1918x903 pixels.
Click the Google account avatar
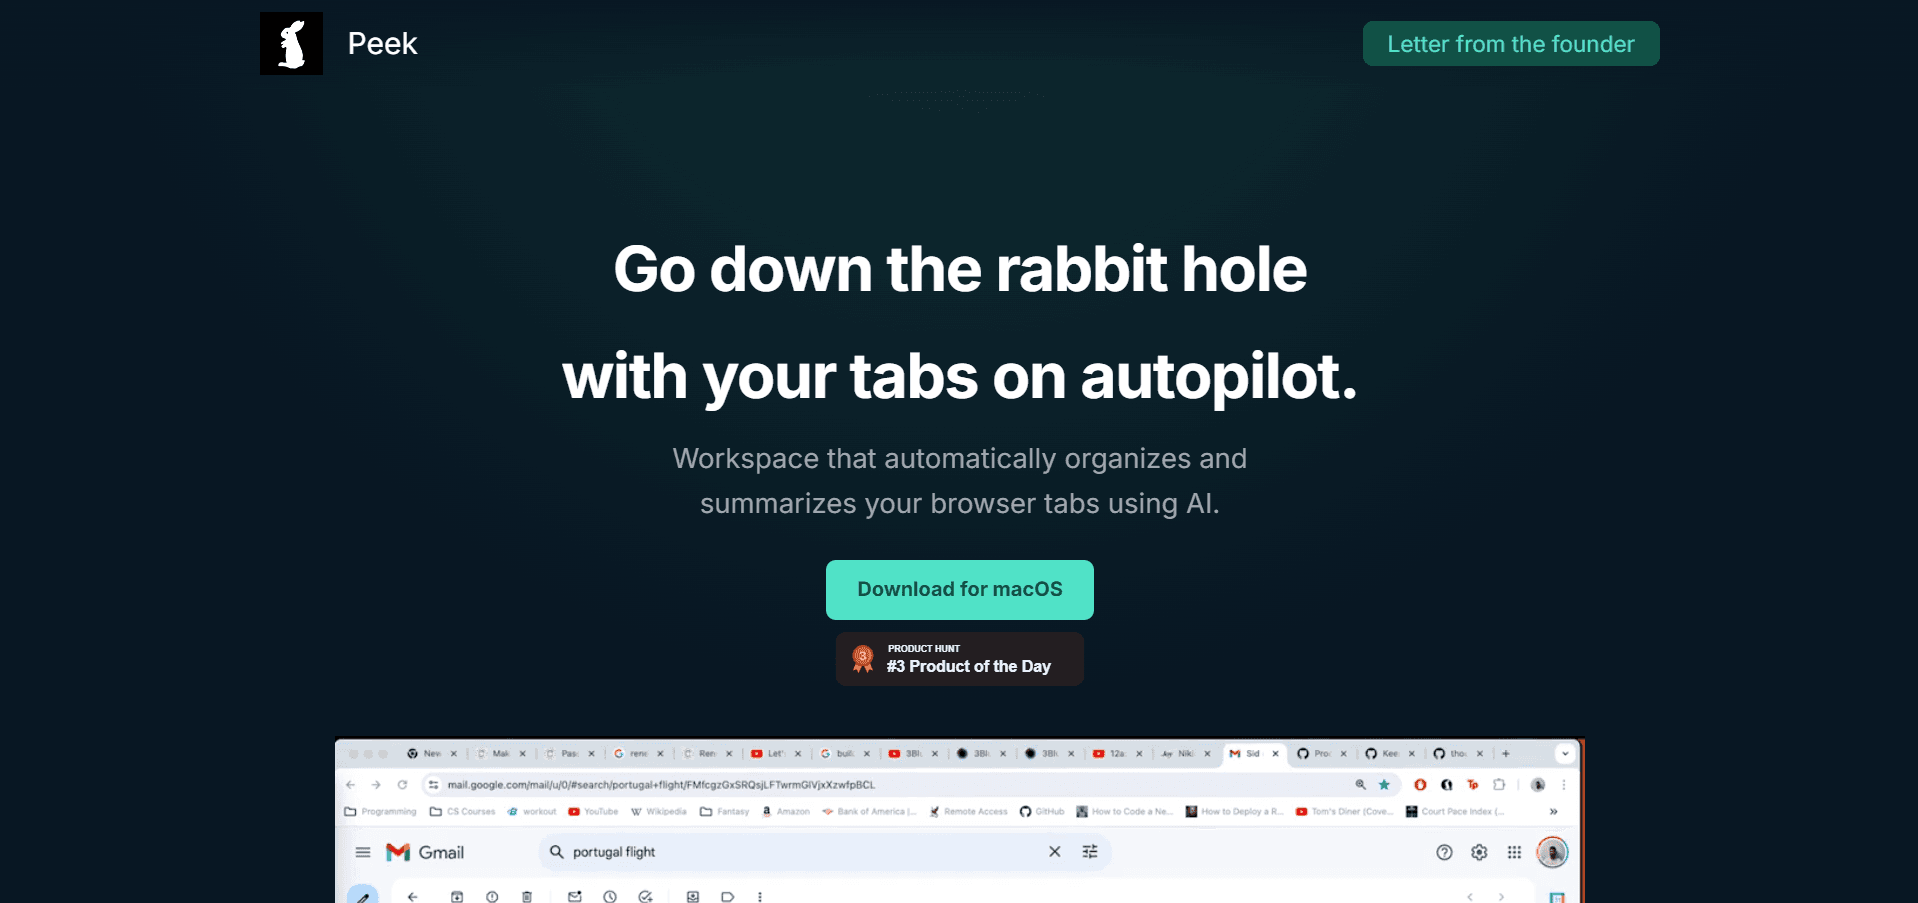1552,852
